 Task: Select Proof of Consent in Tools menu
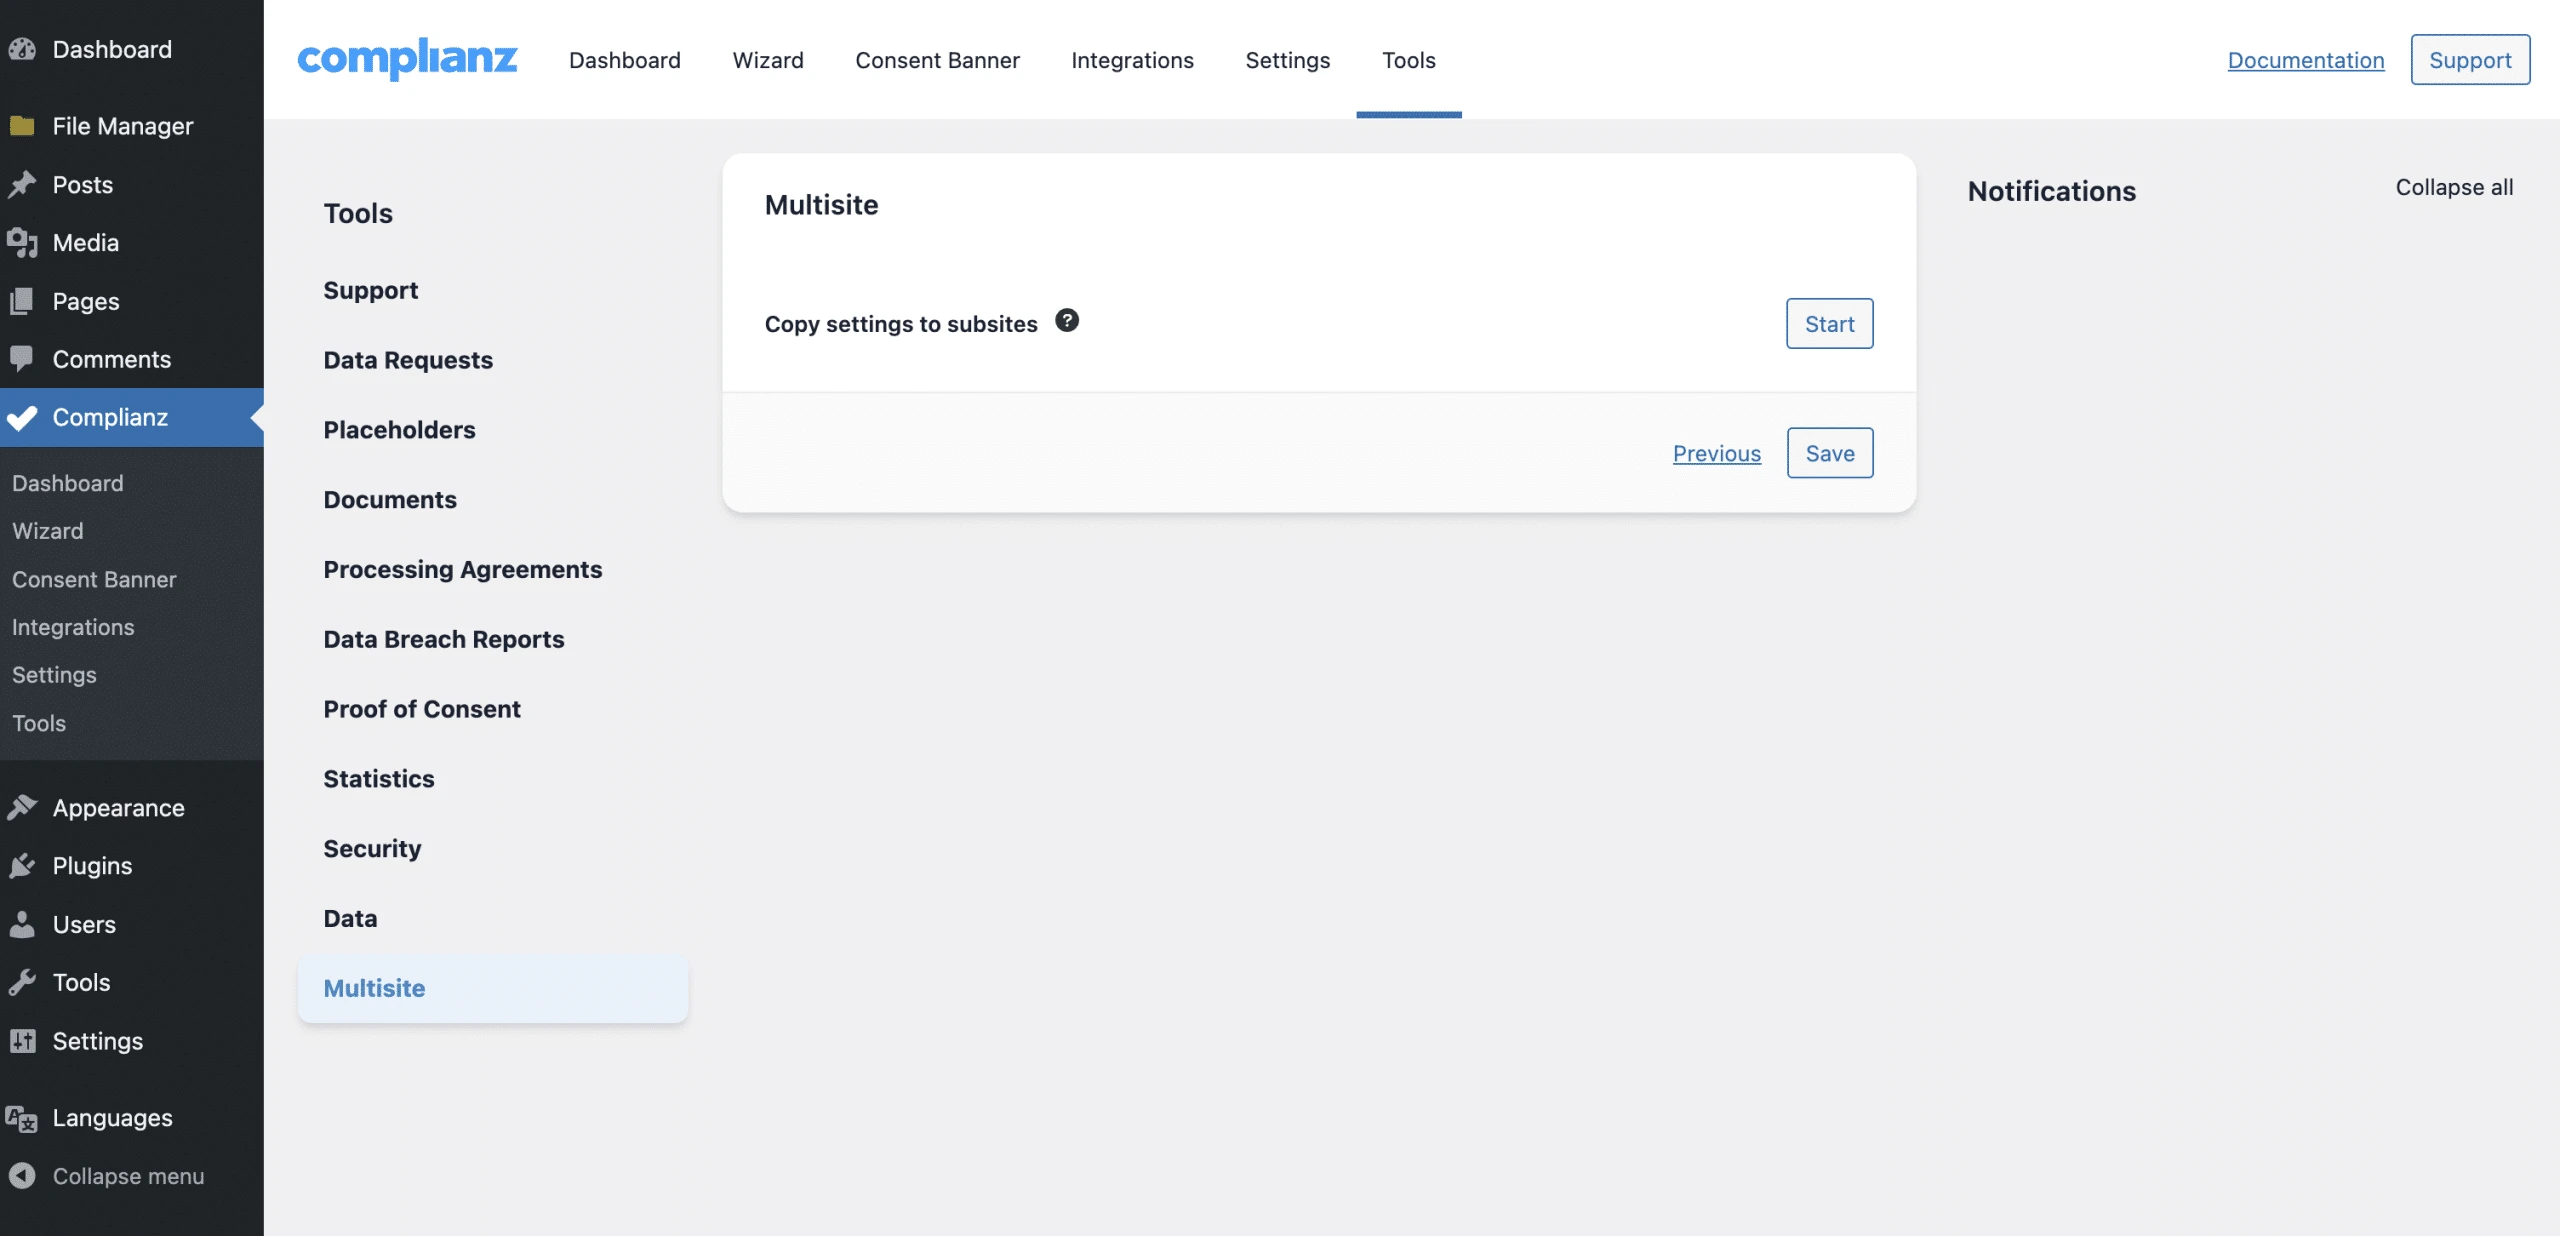[x=422, y=709]
